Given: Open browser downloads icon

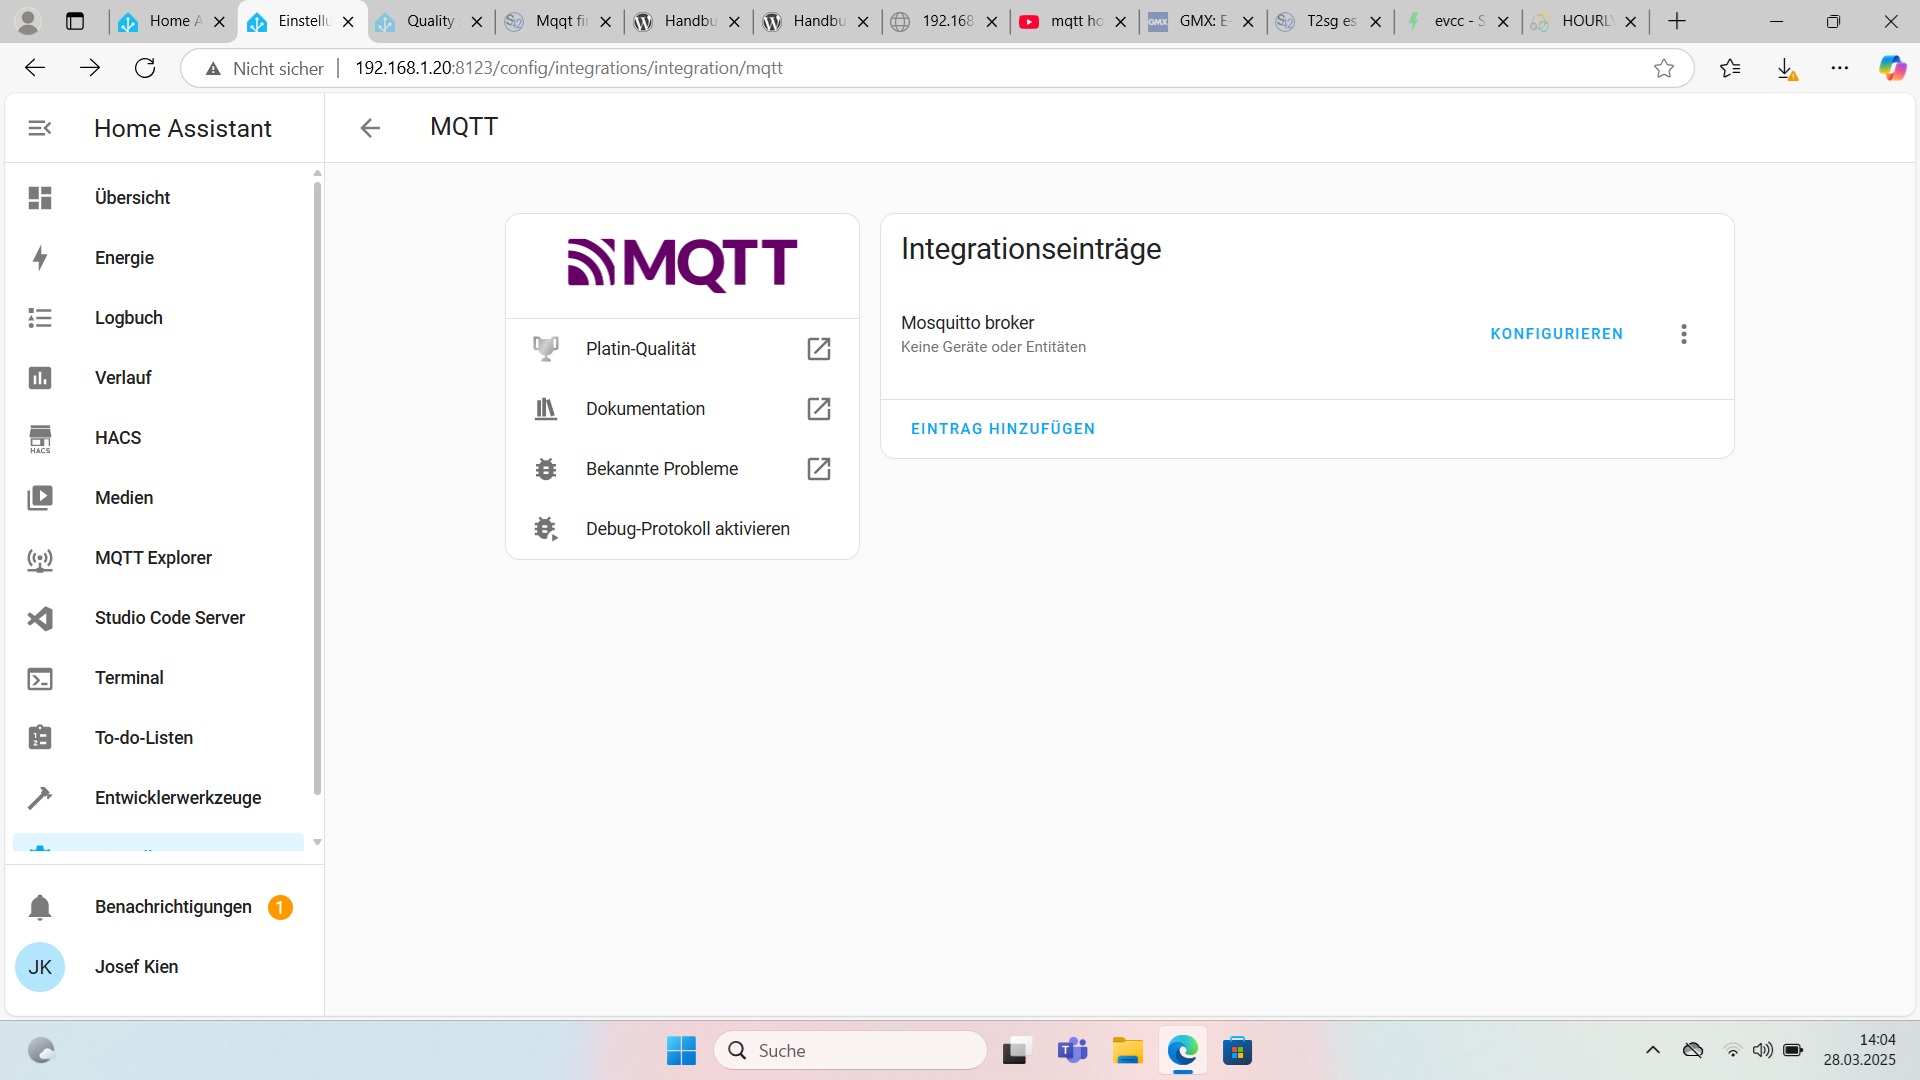Looking at the screenshot, I should click(1786, 68).
